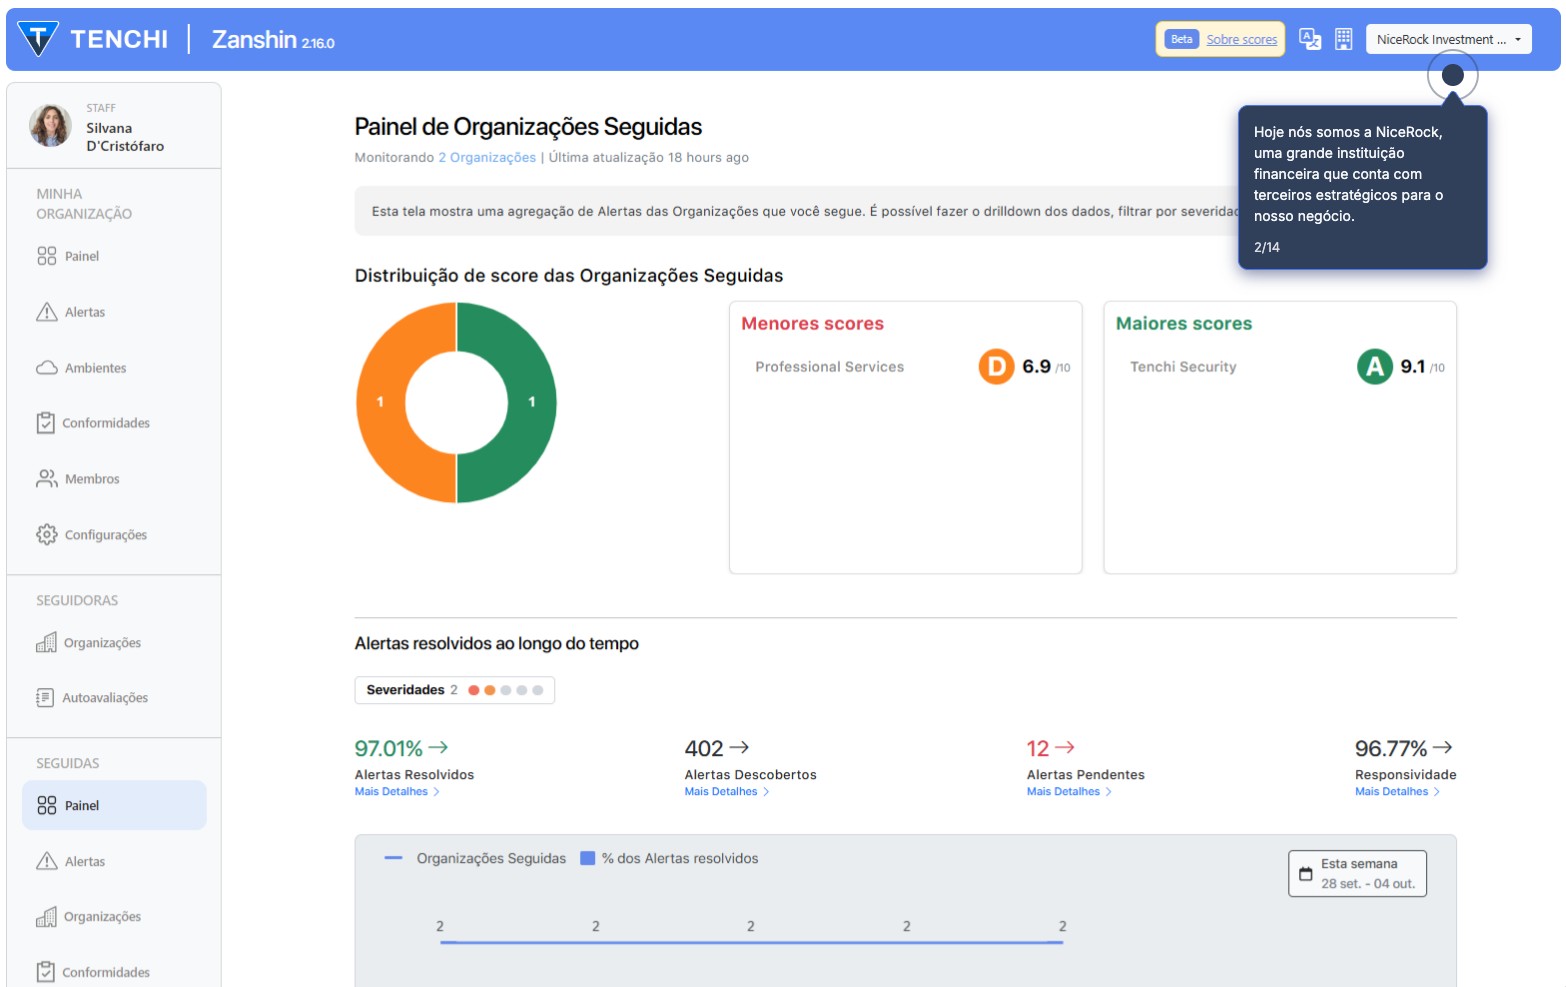1566x987 pixels.
Task: Click the people icon for Membros
Action: point(47,479)
